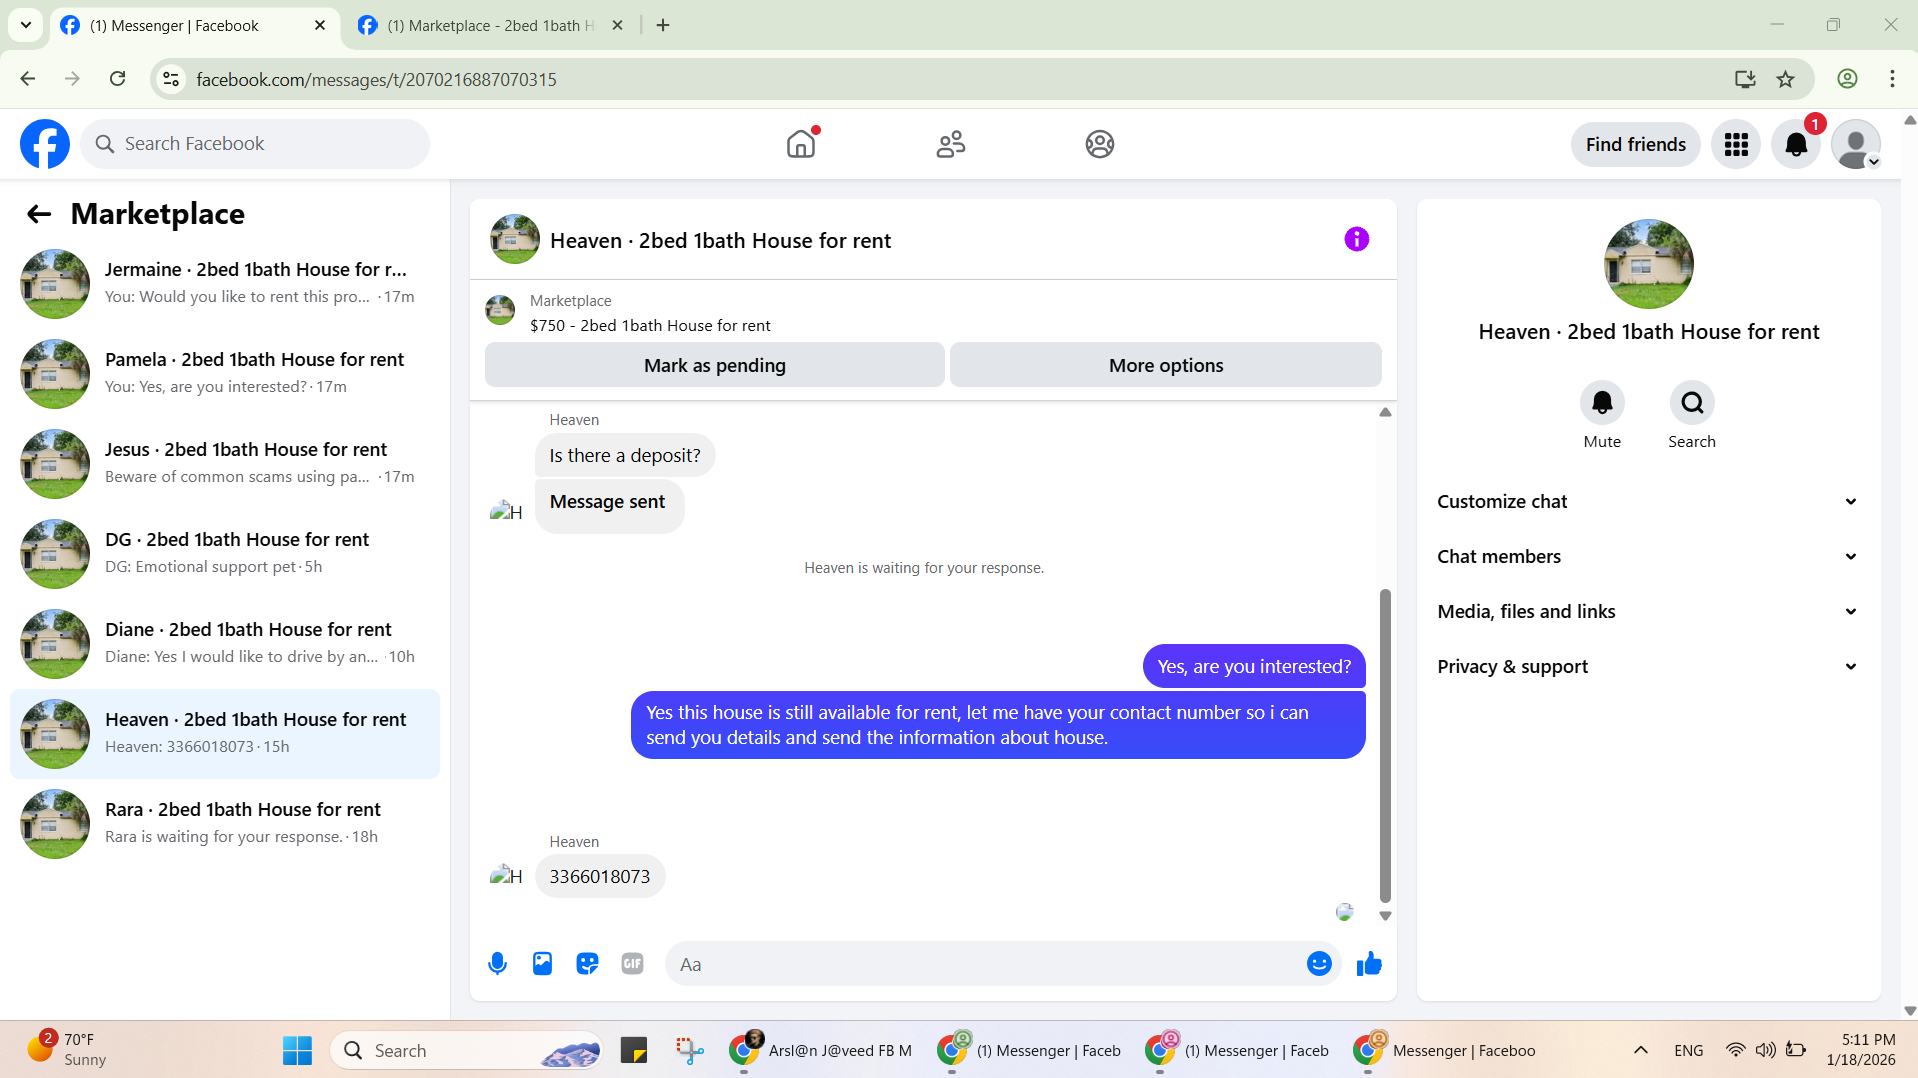Expand Customize chat section
The width and height of the screenshot is (1918, 1078).
tap(1648, 501)
